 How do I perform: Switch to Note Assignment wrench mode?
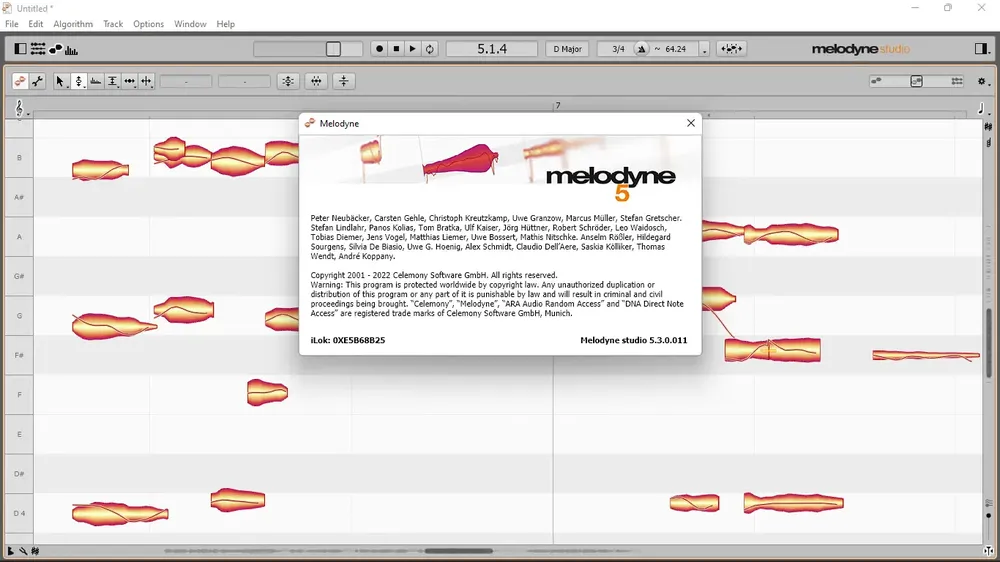[38, 81]
